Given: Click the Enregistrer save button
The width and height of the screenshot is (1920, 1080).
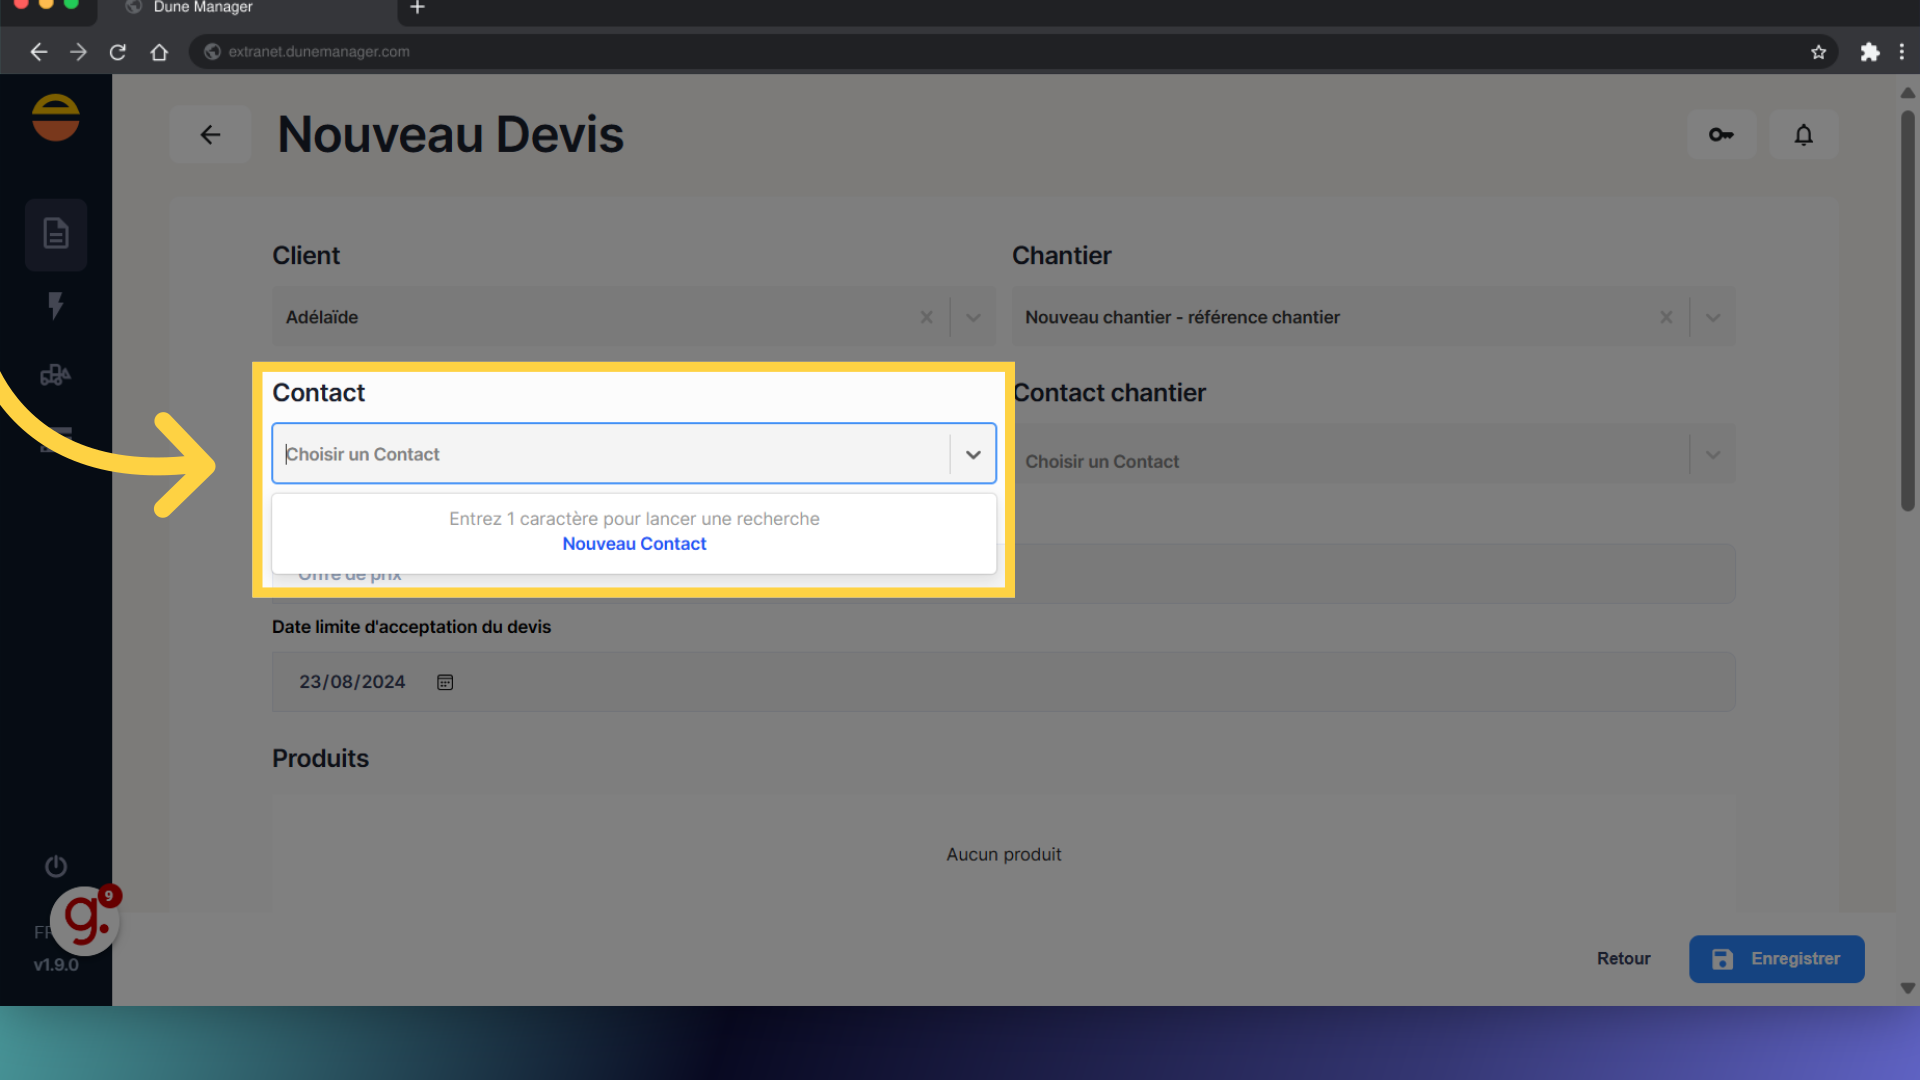Looking at the screenshot, I should pyautogui.click(x=1776, y=959).
